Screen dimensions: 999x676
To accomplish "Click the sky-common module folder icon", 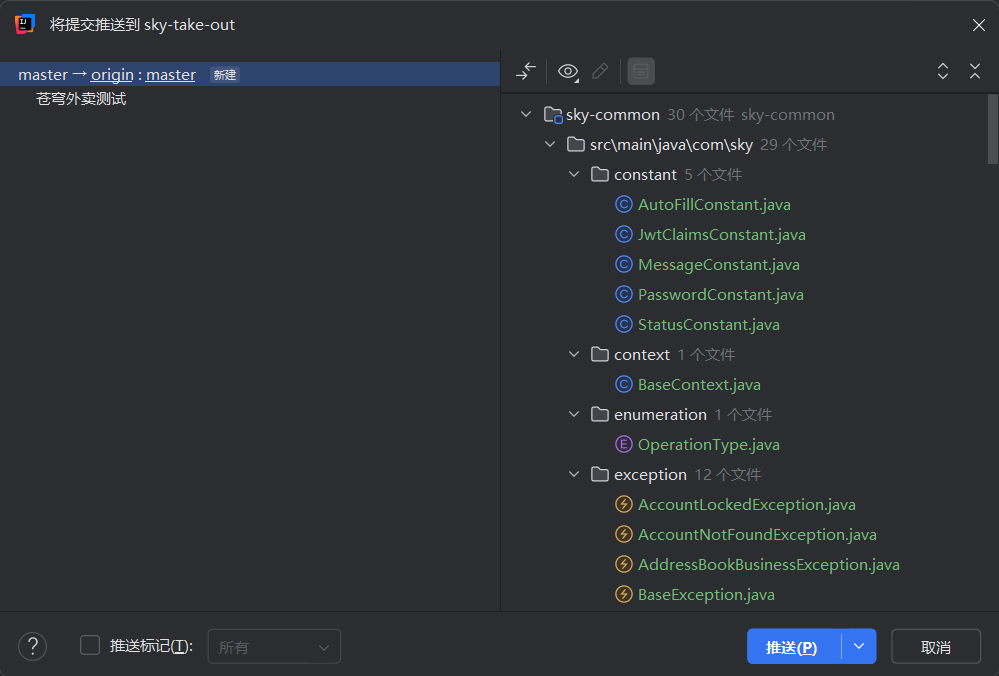I will 552,115.
